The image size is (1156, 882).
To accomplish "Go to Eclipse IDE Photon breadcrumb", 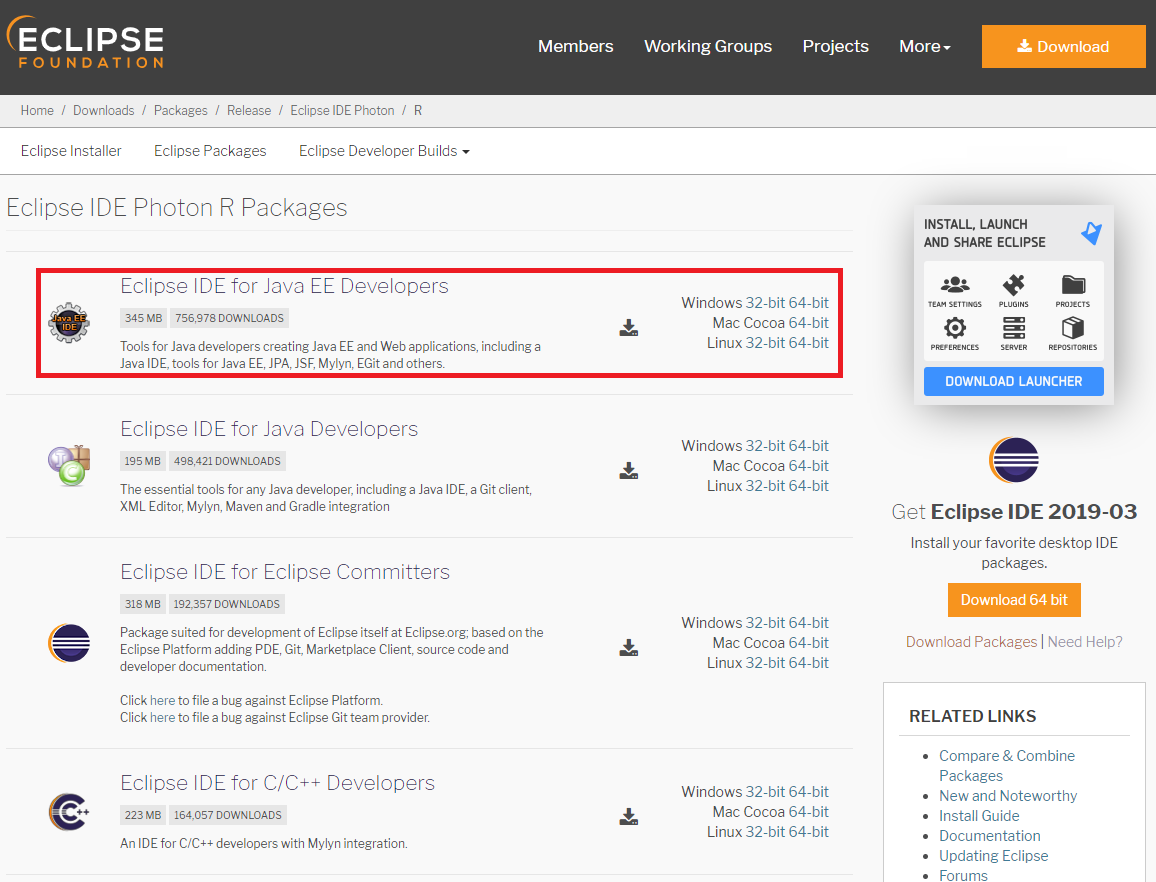I will [342, 111].
